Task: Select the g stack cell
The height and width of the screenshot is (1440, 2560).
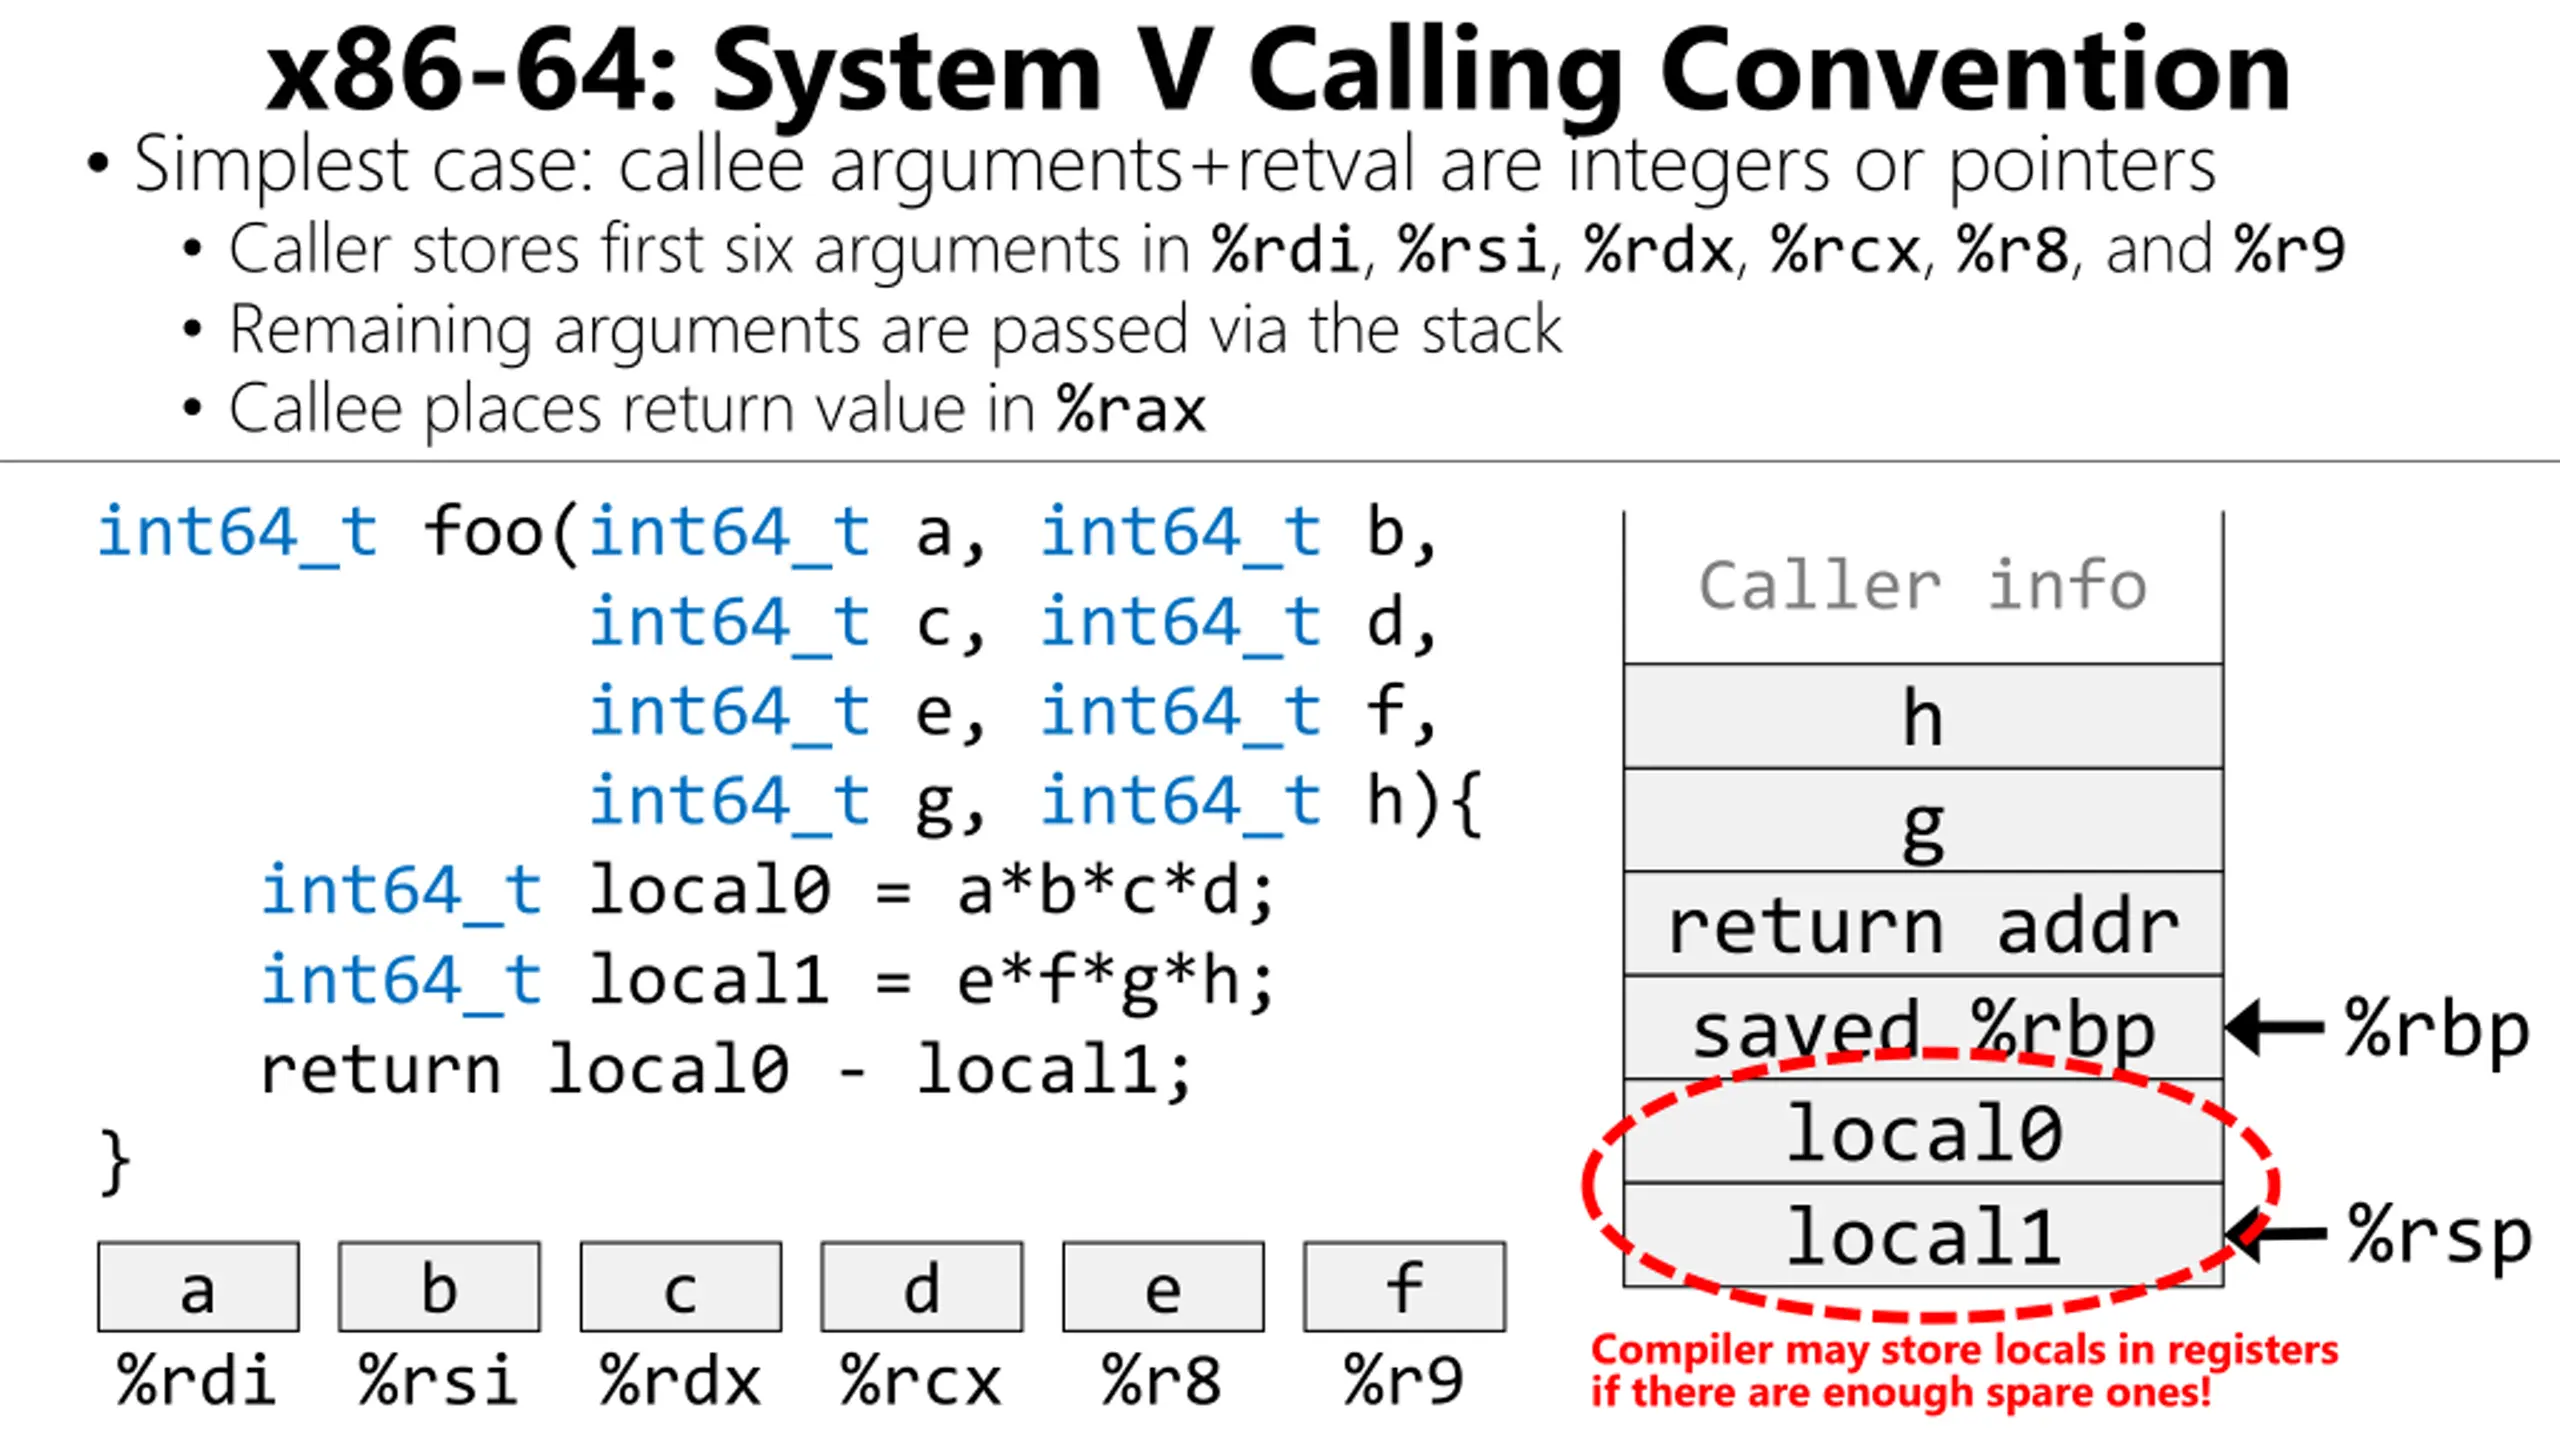Action: [x=1922, y=820]
